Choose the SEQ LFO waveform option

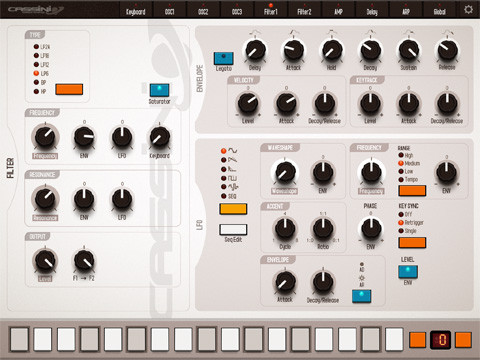[x=229, y=196]
